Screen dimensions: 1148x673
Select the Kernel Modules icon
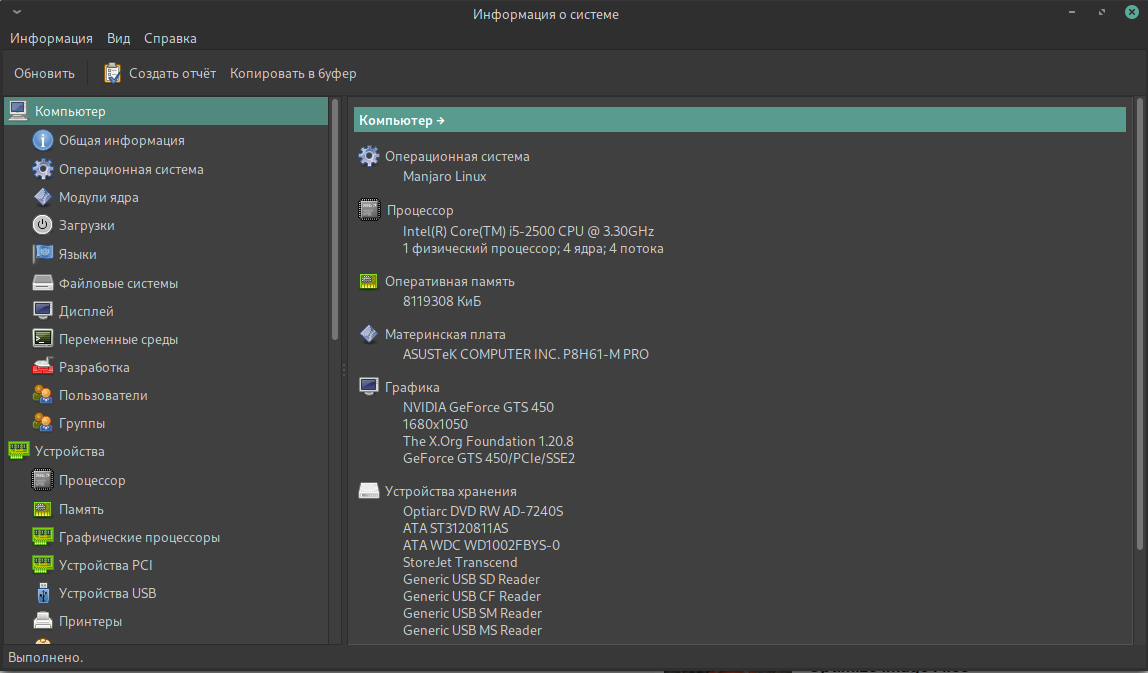coord(42,197)
